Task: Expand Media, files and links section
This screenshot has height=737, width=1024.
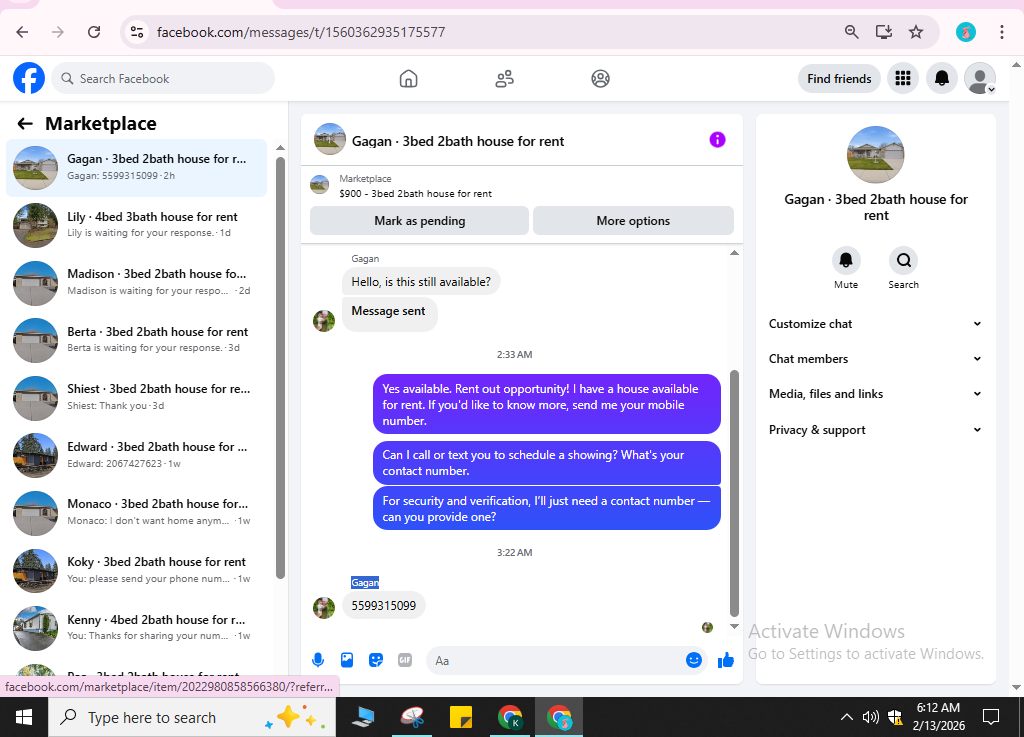Action: click(x=875, y=394)
